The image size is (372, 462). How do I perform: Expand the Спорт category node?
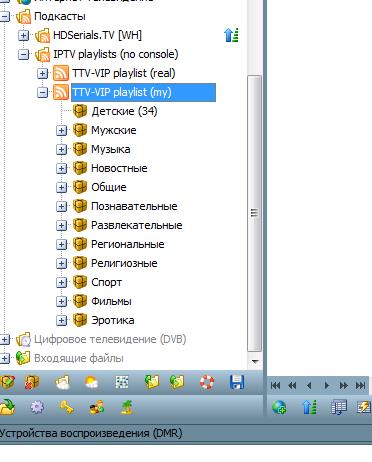[61, 282]
